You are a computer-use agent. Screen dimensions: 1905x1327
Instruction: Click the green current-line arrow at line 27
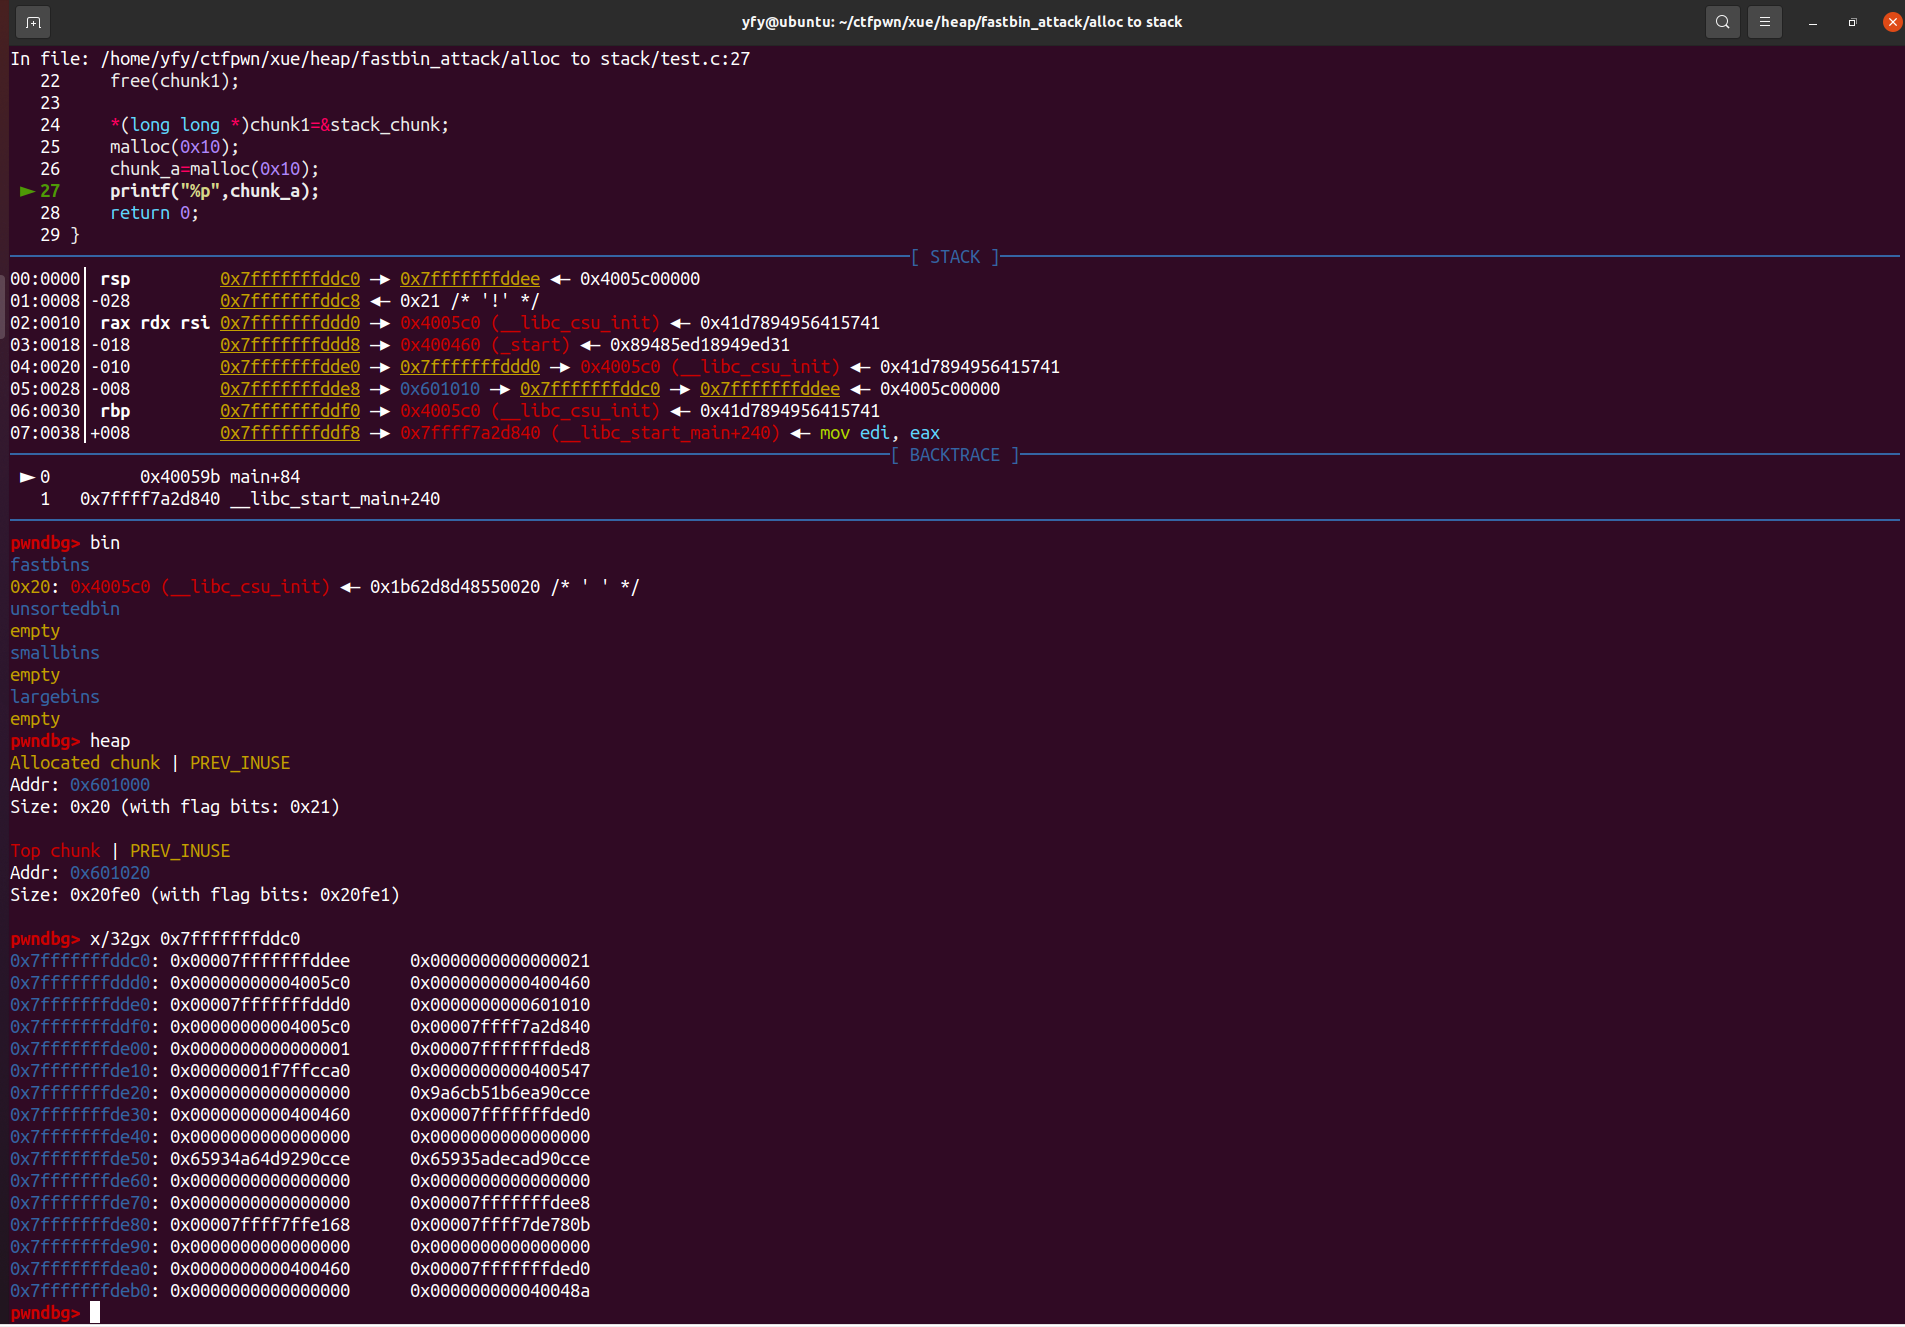click(27, 191)
